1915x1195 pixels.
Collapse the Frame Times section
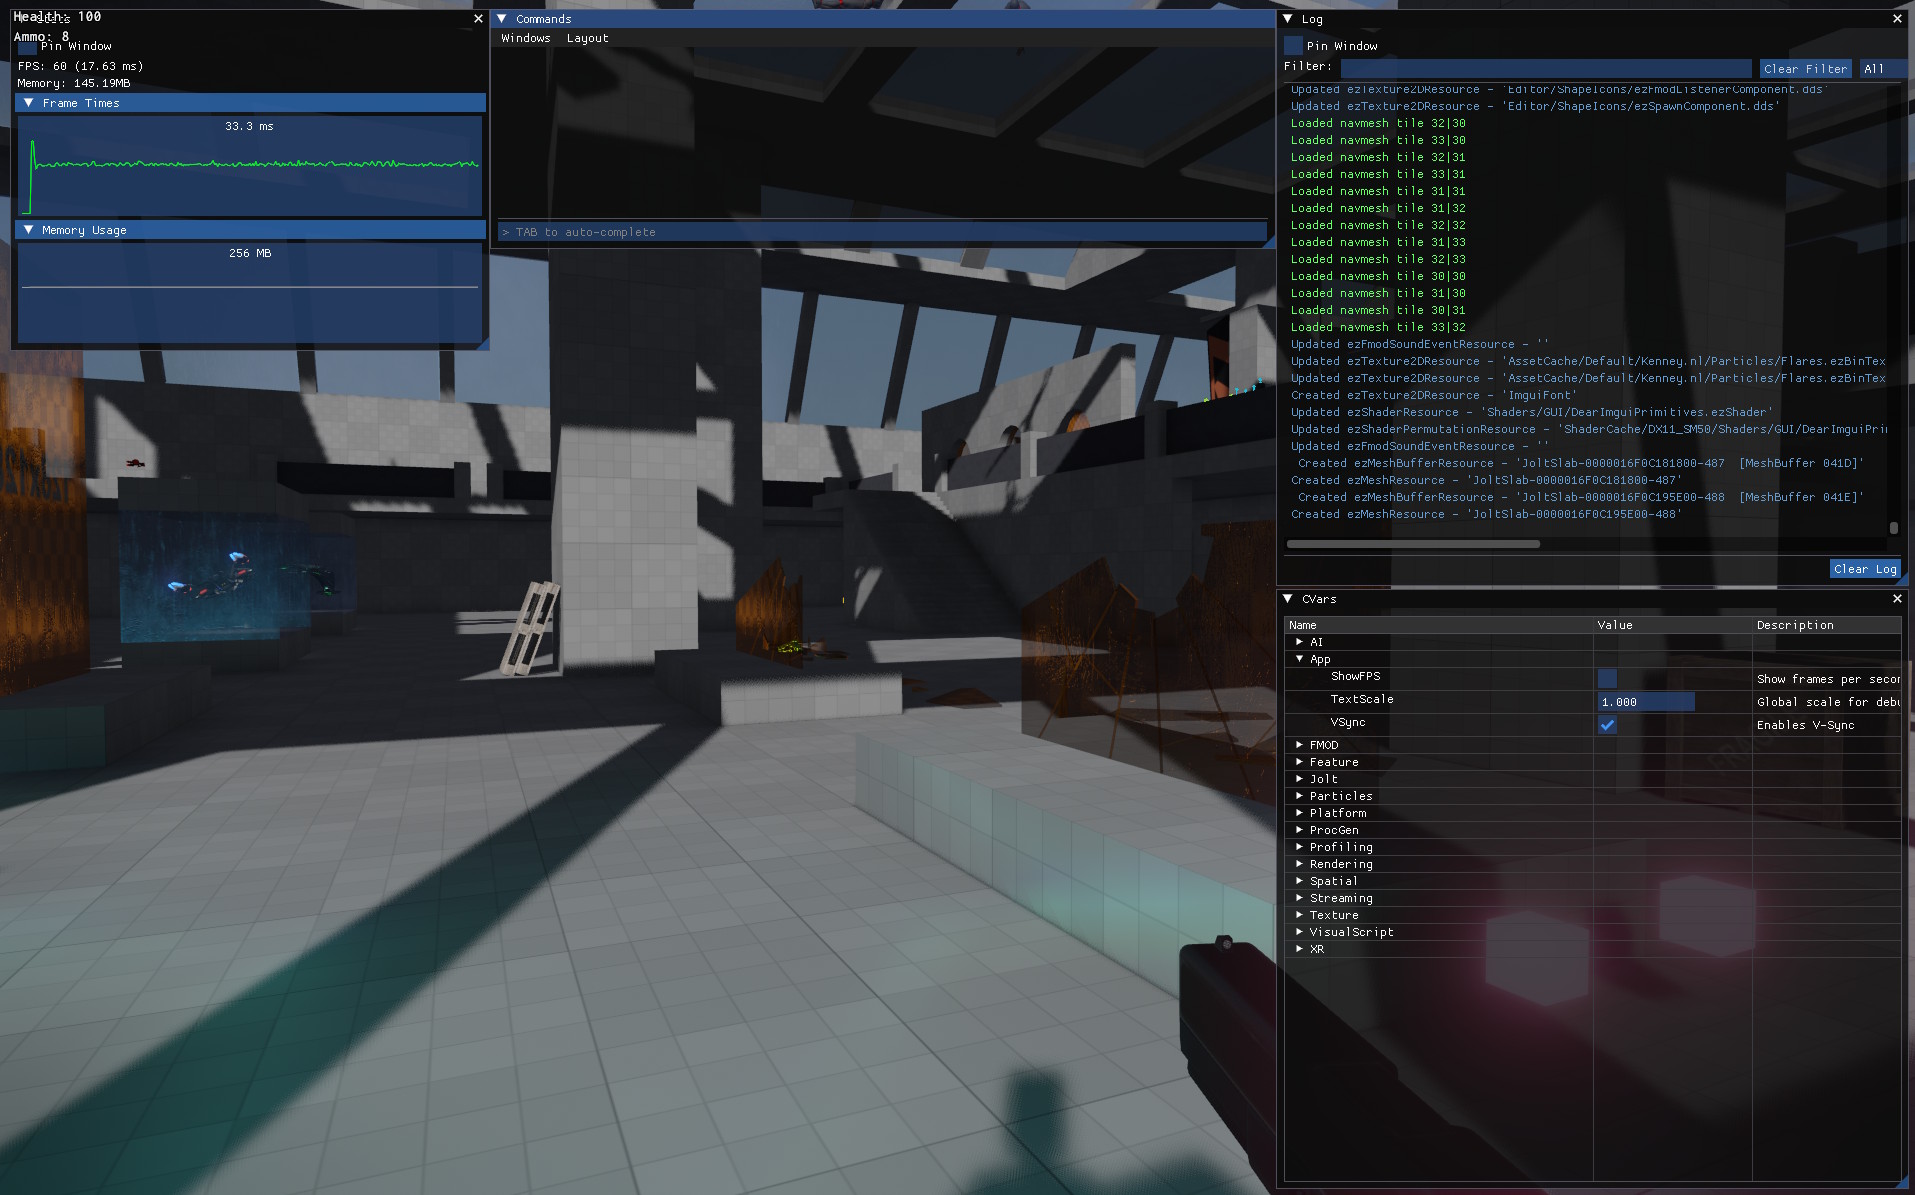click(28, 102)
